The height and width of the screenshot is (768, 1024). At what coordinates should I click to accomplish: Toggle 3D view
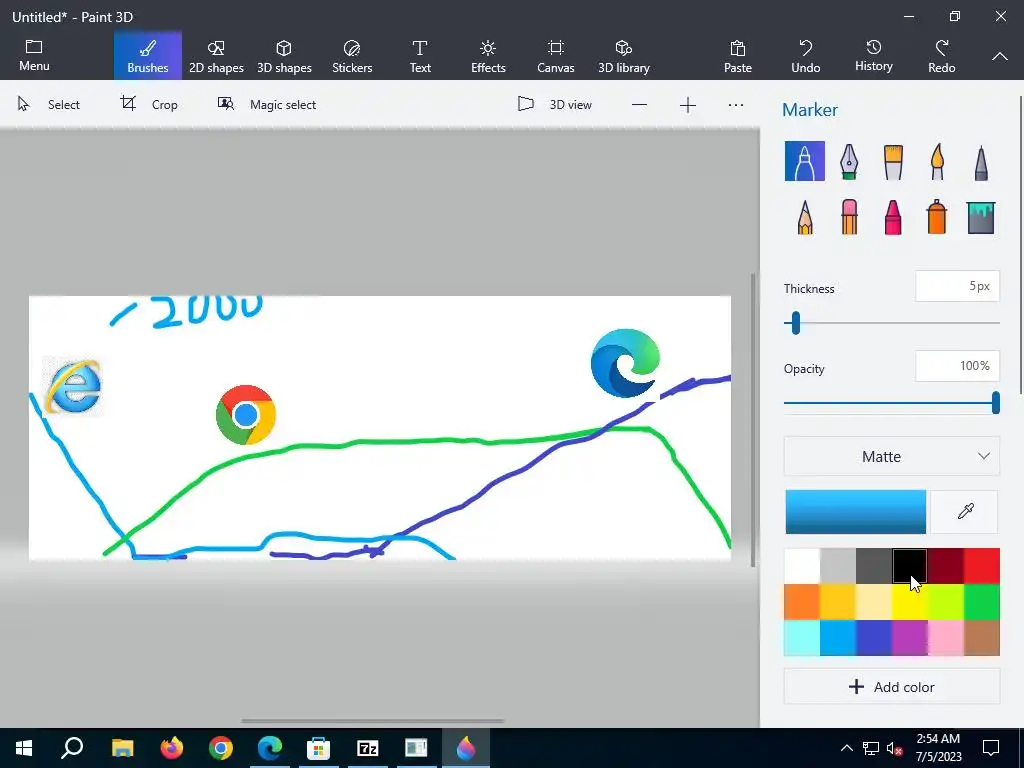click(554, 104)
